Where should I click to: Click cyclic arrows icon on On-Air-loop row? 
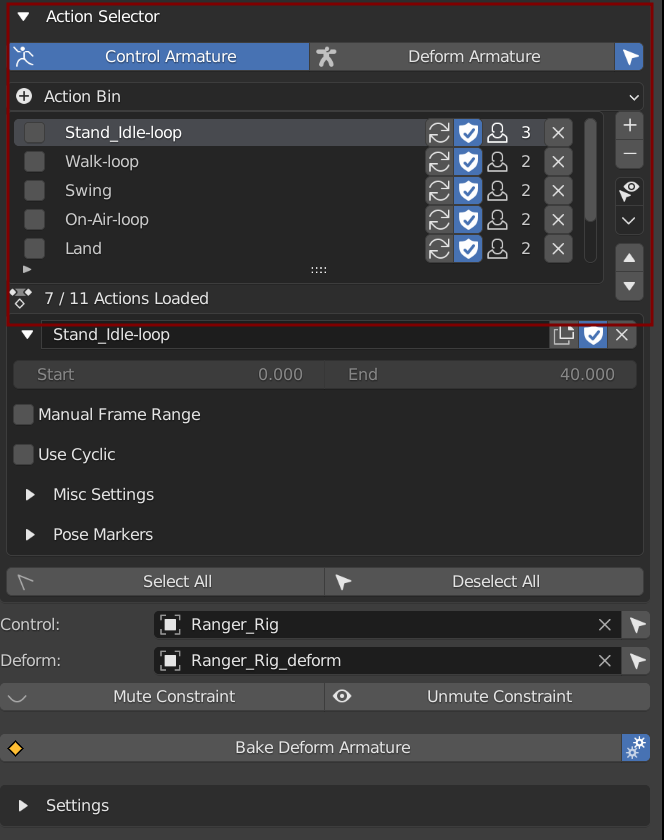click(439, 219)
